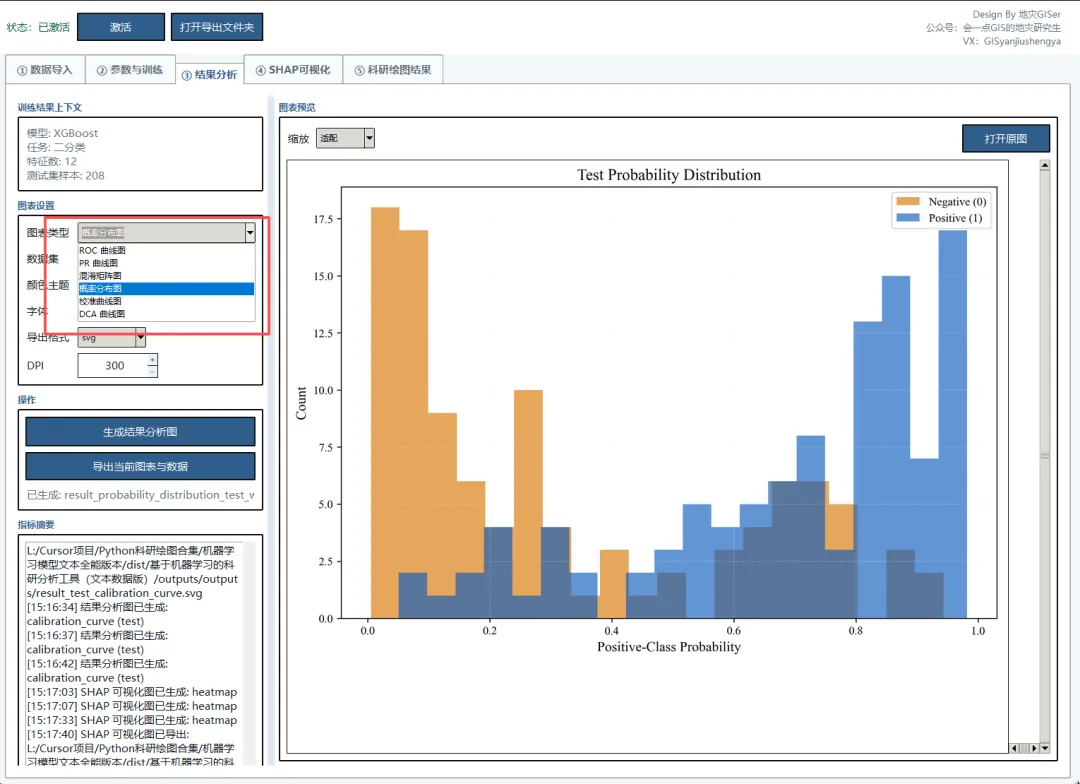This screenshot has width=1080, height=784.
Task: Open the ④ SHAP可视化 tab
Action: click(x=293, y=70)
